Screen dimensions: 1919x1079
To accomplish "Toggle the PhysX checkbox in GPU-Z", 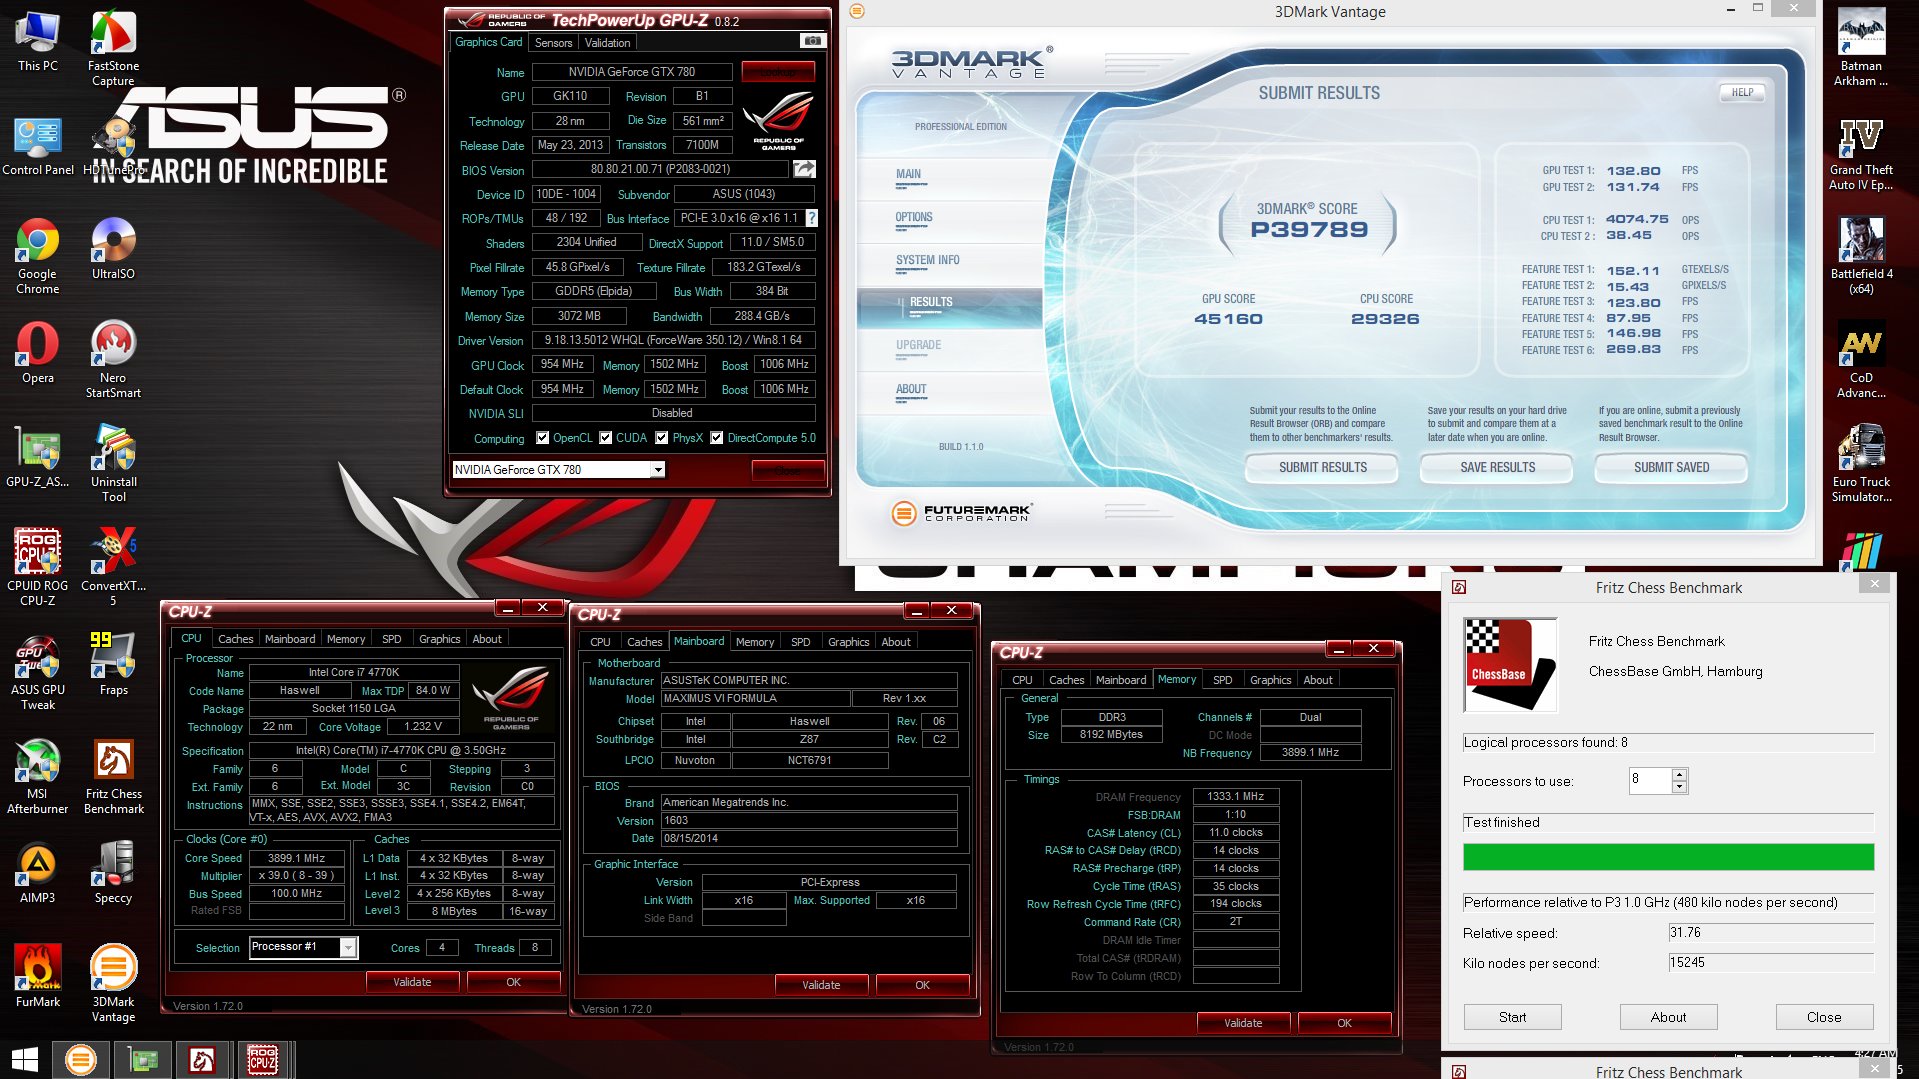I will pos(661,438).
